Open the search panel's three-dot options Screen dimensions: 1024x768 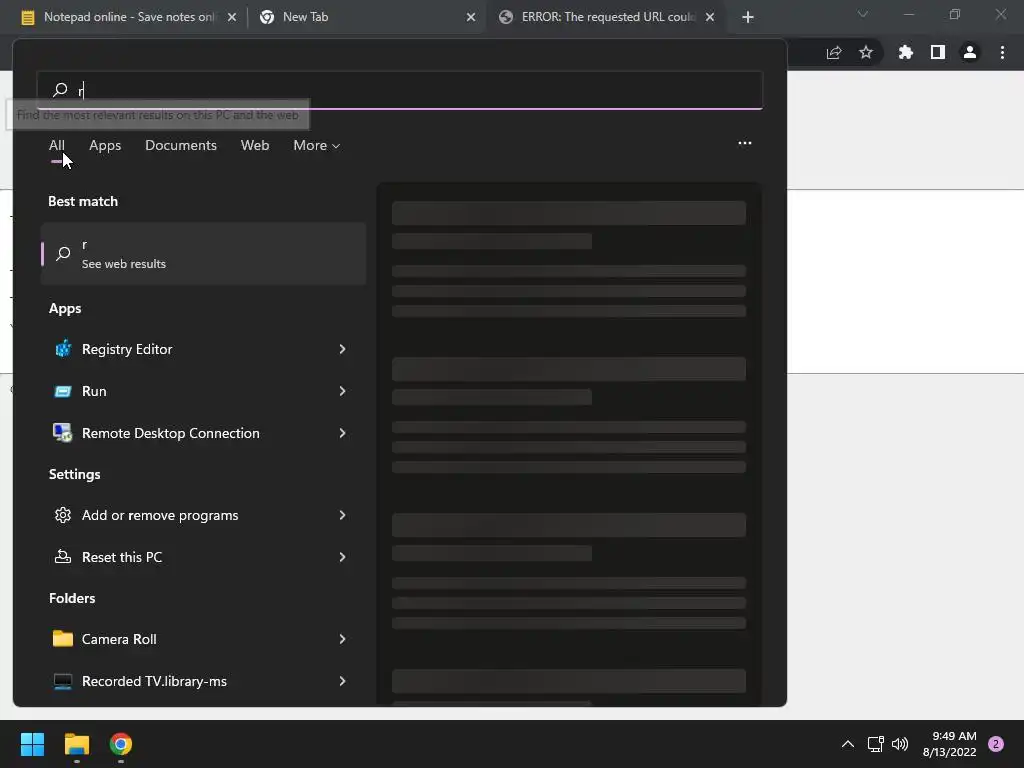744,143
